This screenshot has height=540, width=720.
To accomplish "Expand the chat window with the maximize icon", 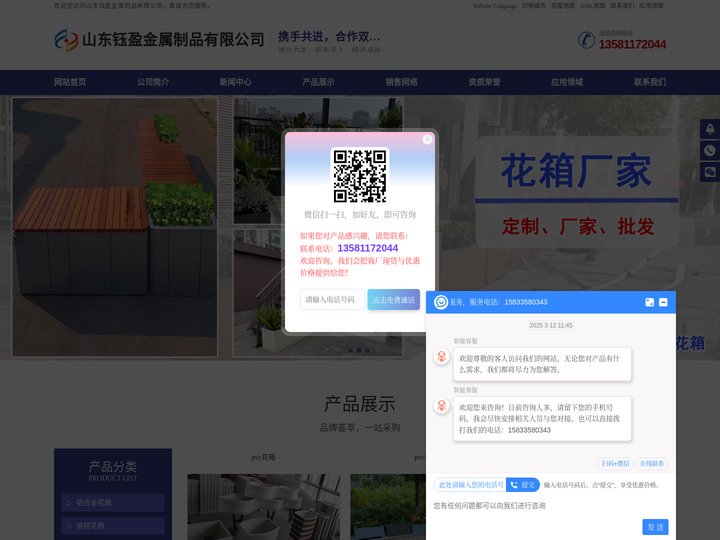I will point(649,302).
